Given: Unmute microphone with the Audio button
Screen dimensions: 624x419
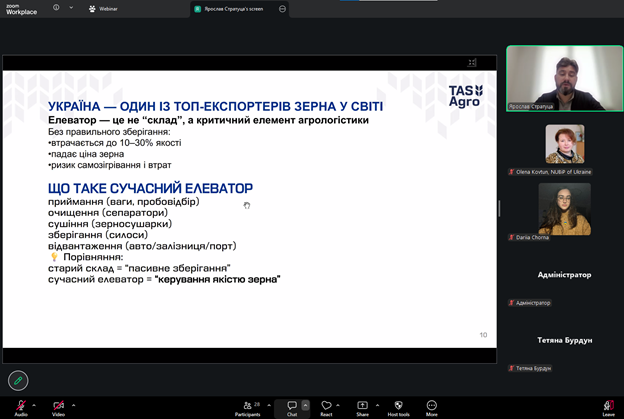Looking at the screenshot, I should pos(21,408).
